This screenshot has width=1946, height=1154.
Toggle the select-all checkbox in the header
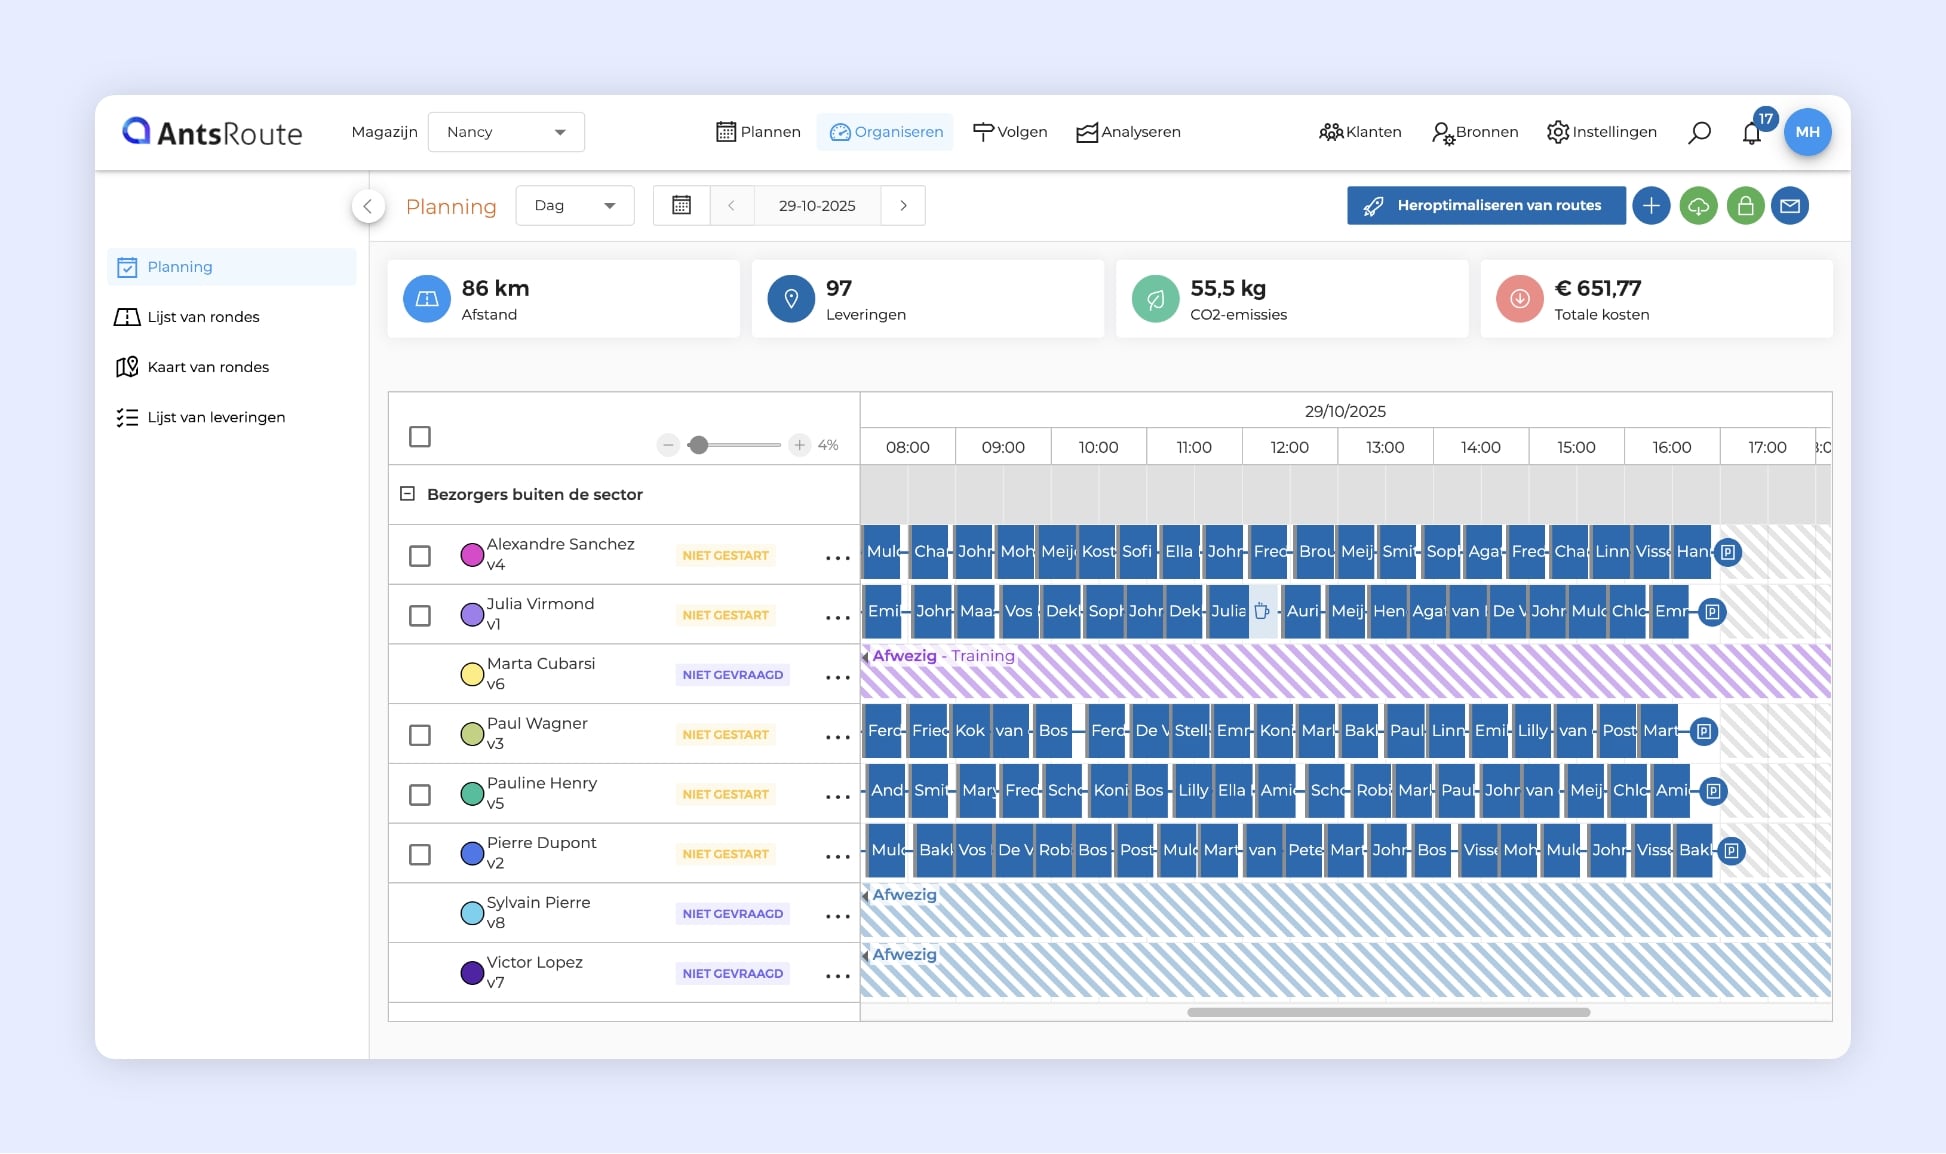tap(420, 437)
